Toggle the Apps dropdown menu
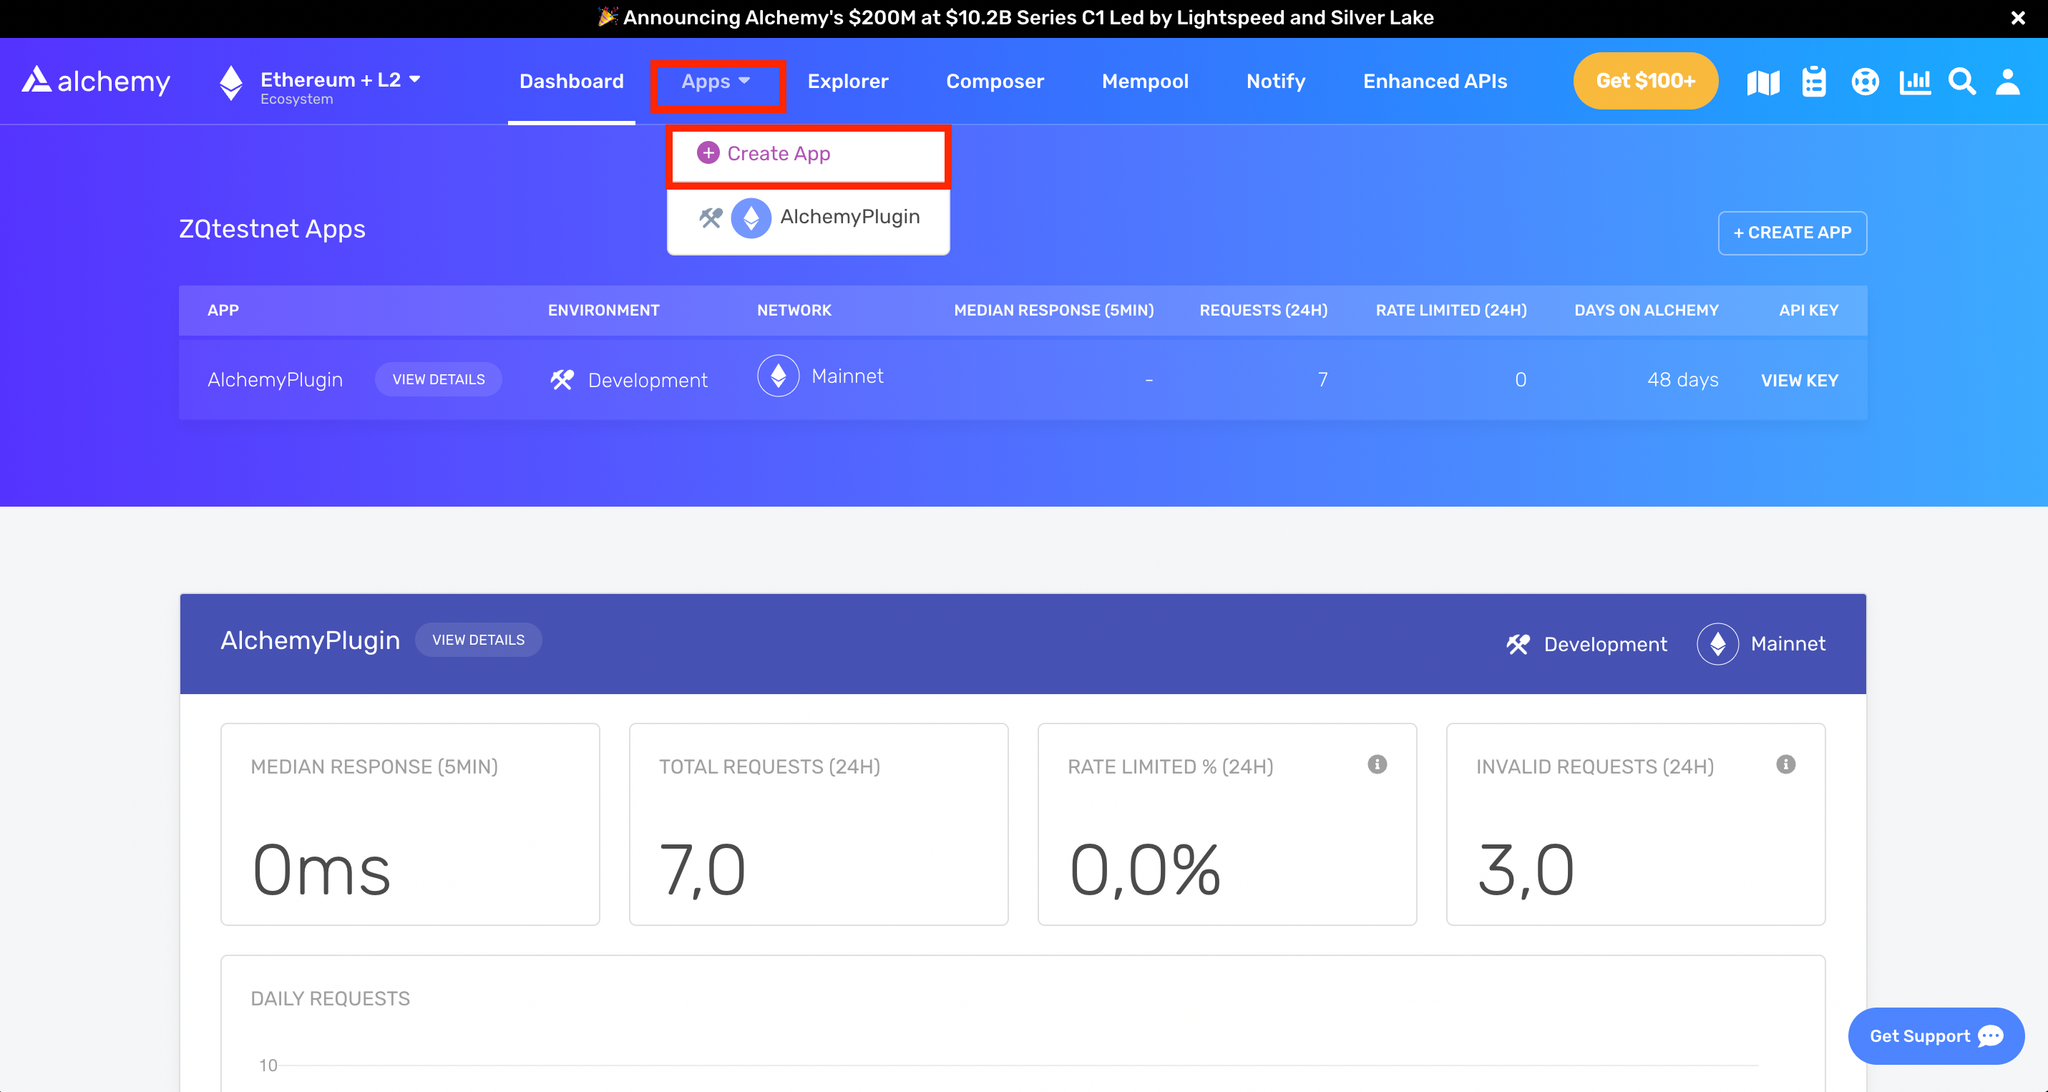 tap(716, 82)
